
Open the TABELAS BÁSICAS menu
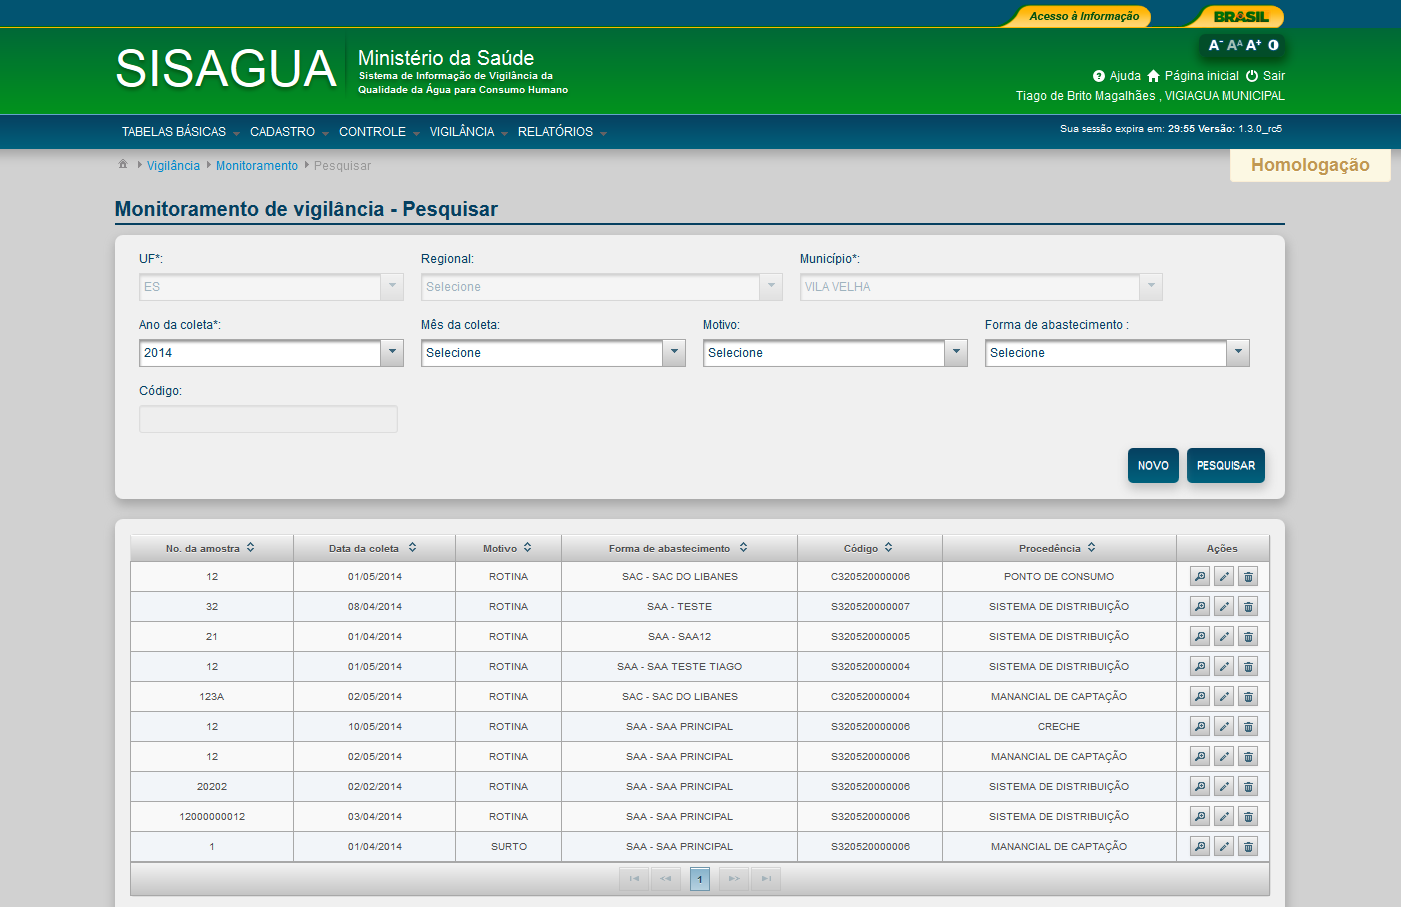(x=180, y=132)
